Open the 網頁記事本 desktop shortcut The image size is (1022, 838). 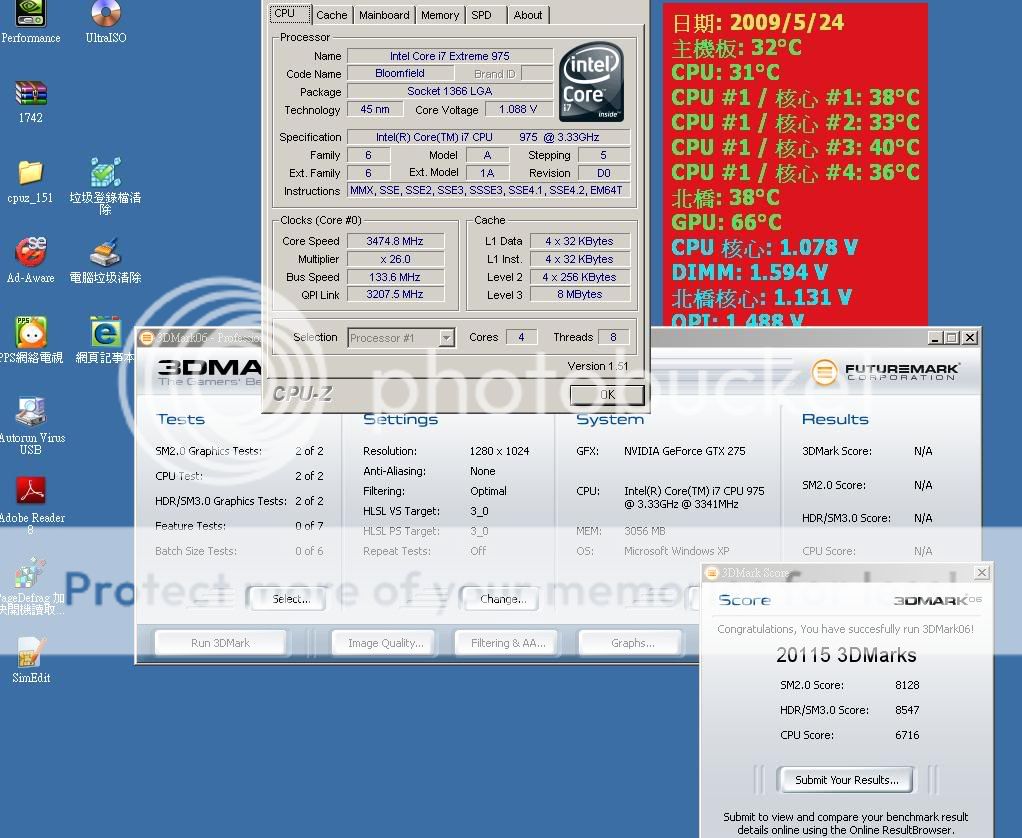[x=105, y=340]
